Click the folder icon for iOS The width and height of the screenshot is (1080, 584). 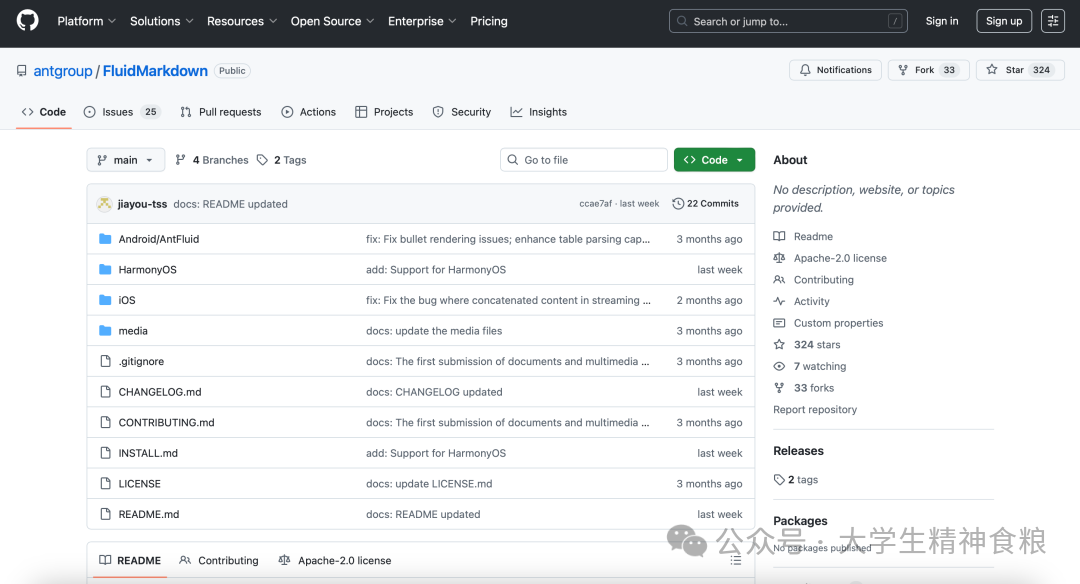(105, 300)
